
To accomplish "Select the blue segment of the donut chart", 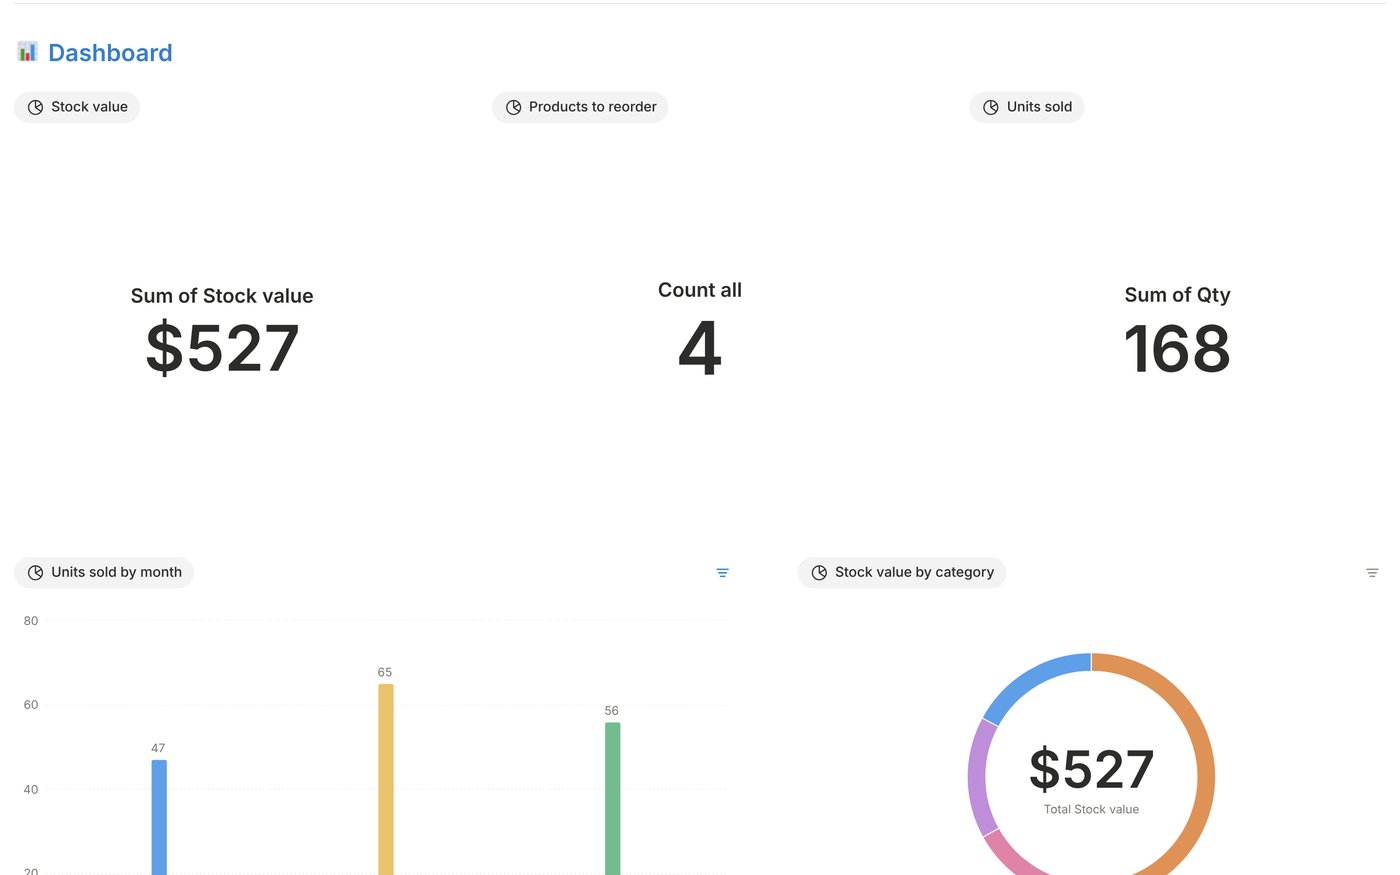I will tap(1031, 681).
